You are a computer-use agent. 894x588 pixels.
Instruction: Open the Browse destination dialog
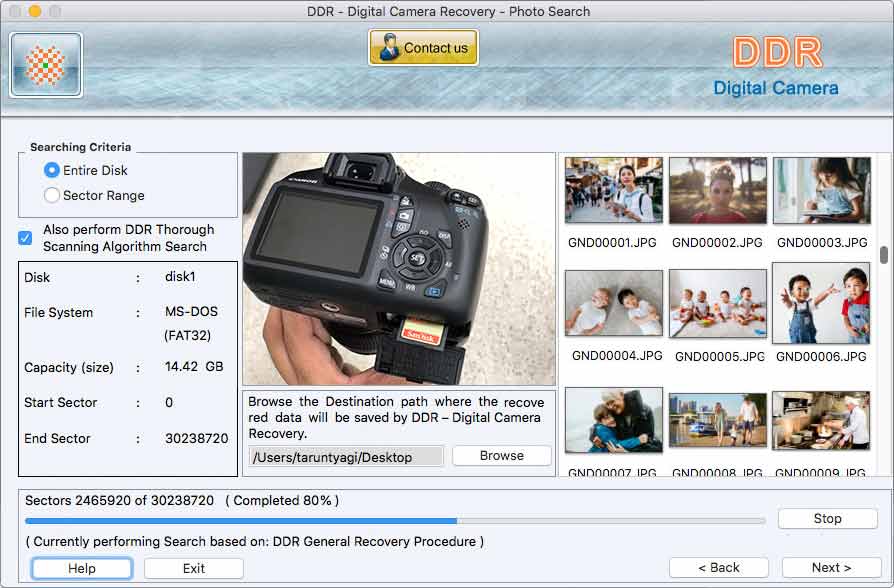click(x=501, y=456)
